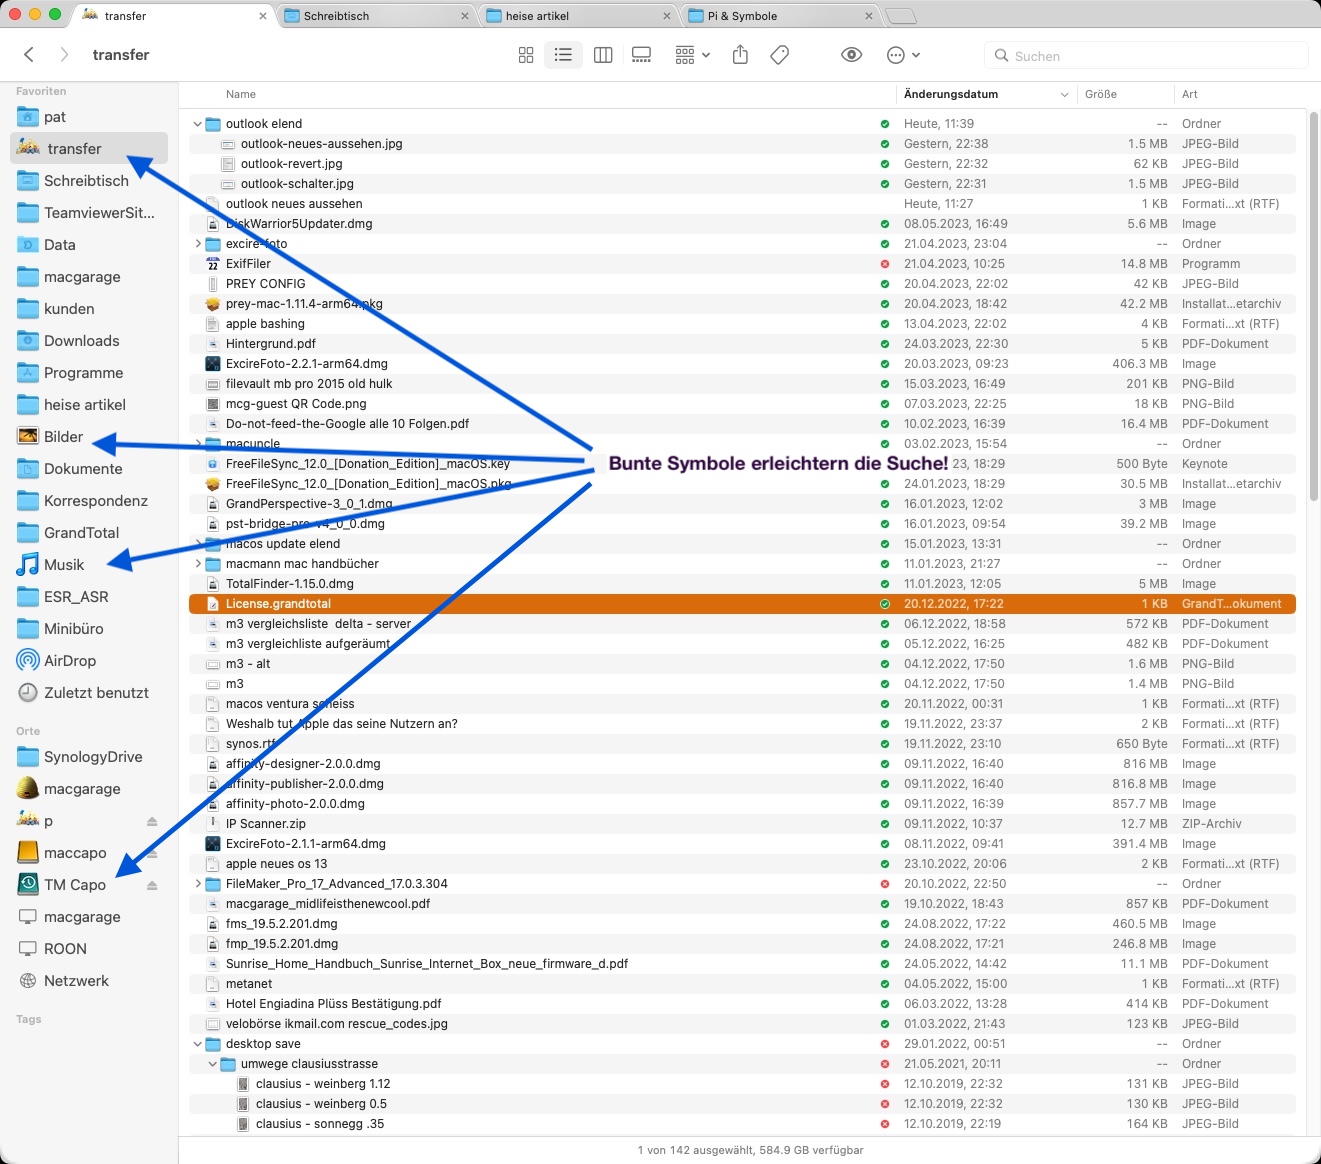The width and height of the screenshot is (1321, 1164).
Task: Switch to the Pi & Symbole tab
Action: pyautogui.click(x=780, y=16)
